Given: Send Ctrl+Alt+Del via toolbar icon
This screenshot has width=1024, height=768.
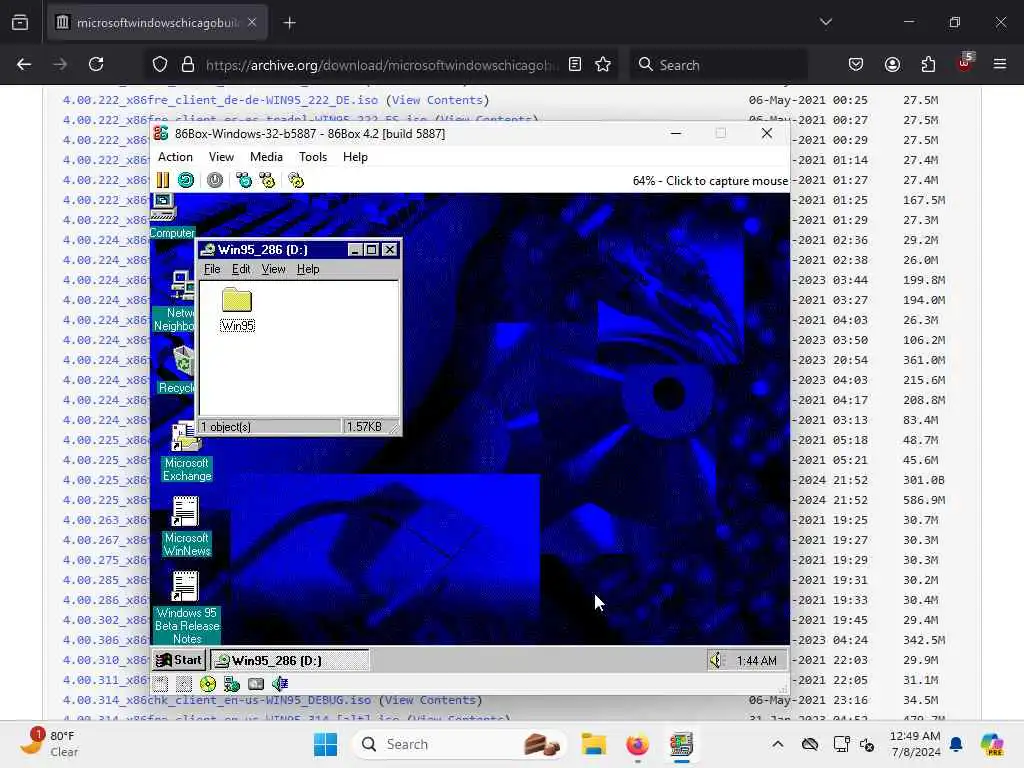Looking at the screenshot, I should [244, 180].
